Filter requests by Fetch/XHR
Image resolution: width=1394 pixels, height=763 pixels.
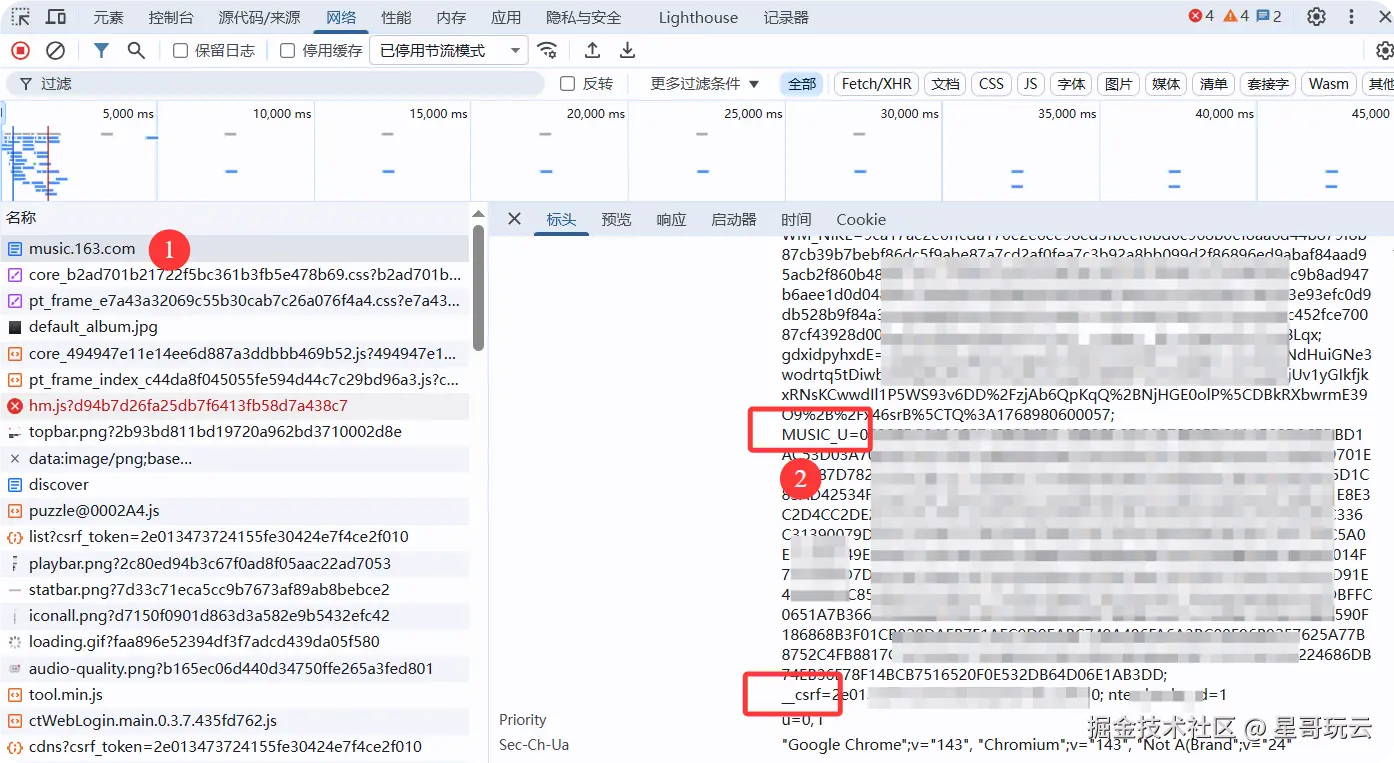pos(876,84)
